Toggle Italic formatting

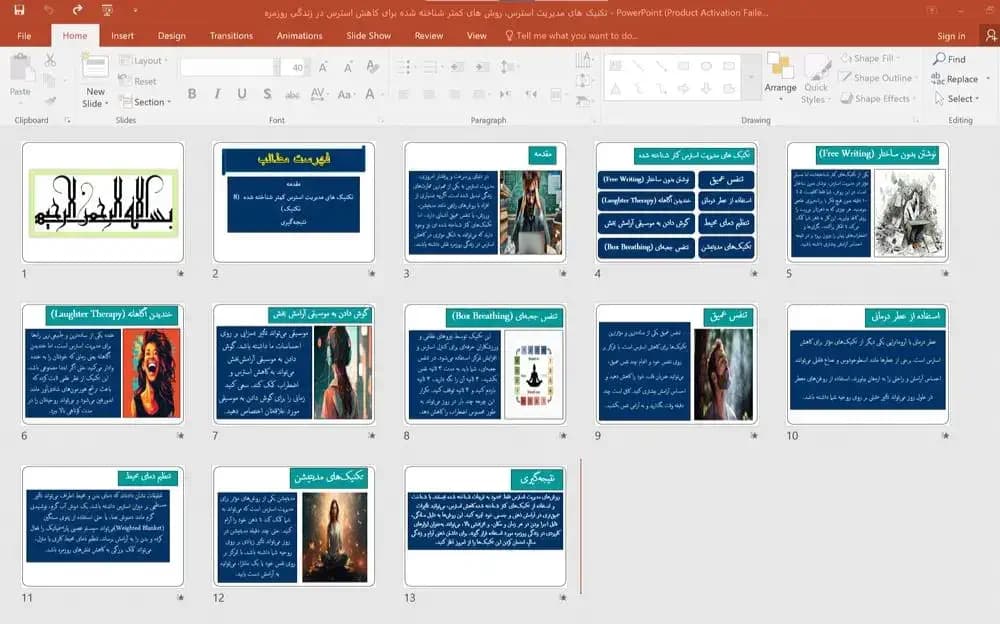pyautogui.click(x=217, y=94)
